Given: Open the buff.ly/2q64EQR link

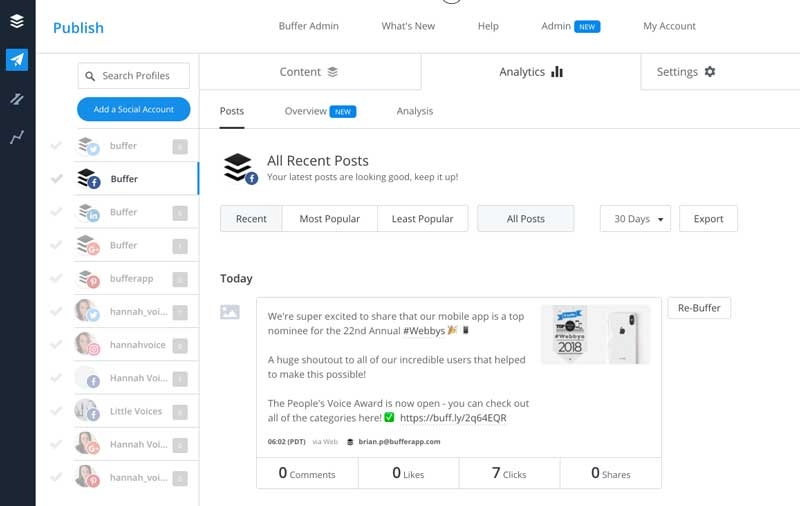Looking at the screenshot, I should (453, 418).
